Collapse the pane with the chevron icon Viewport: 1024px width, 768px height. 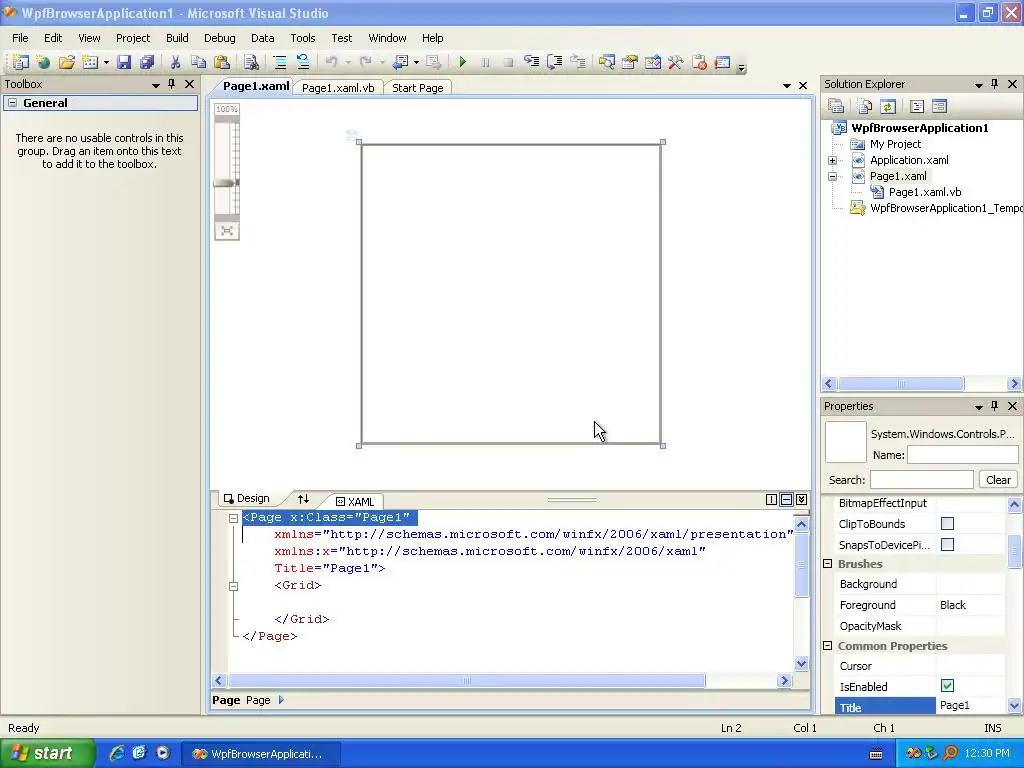tap(801, 500)
